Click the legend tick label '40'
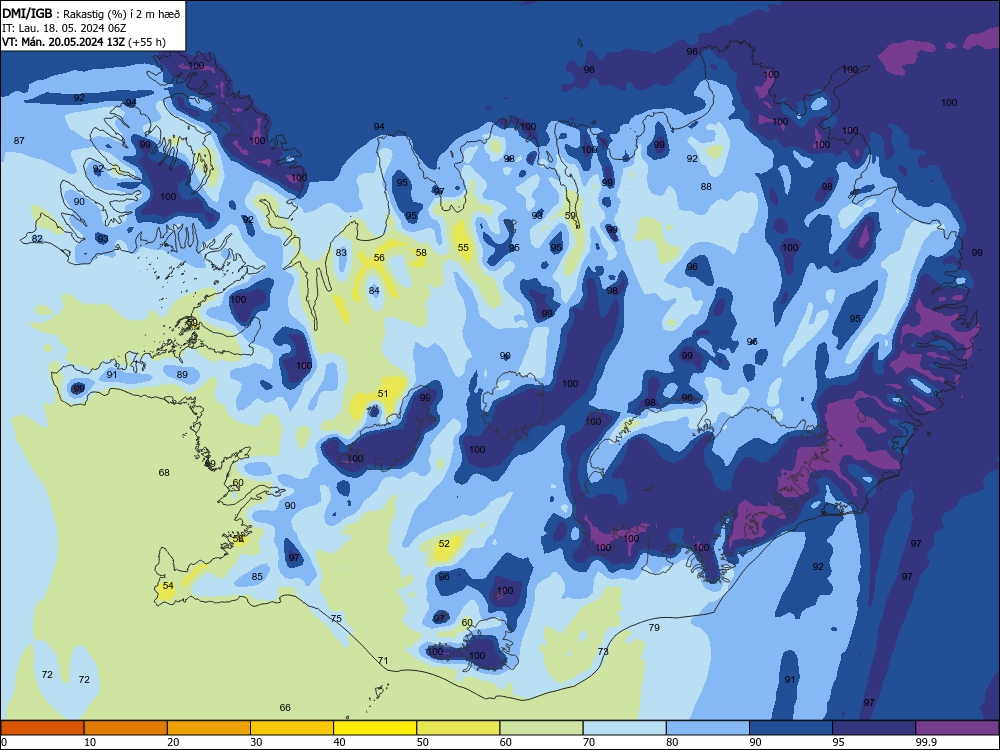This screenshot has height=750, width=1000. click(339, 742)
